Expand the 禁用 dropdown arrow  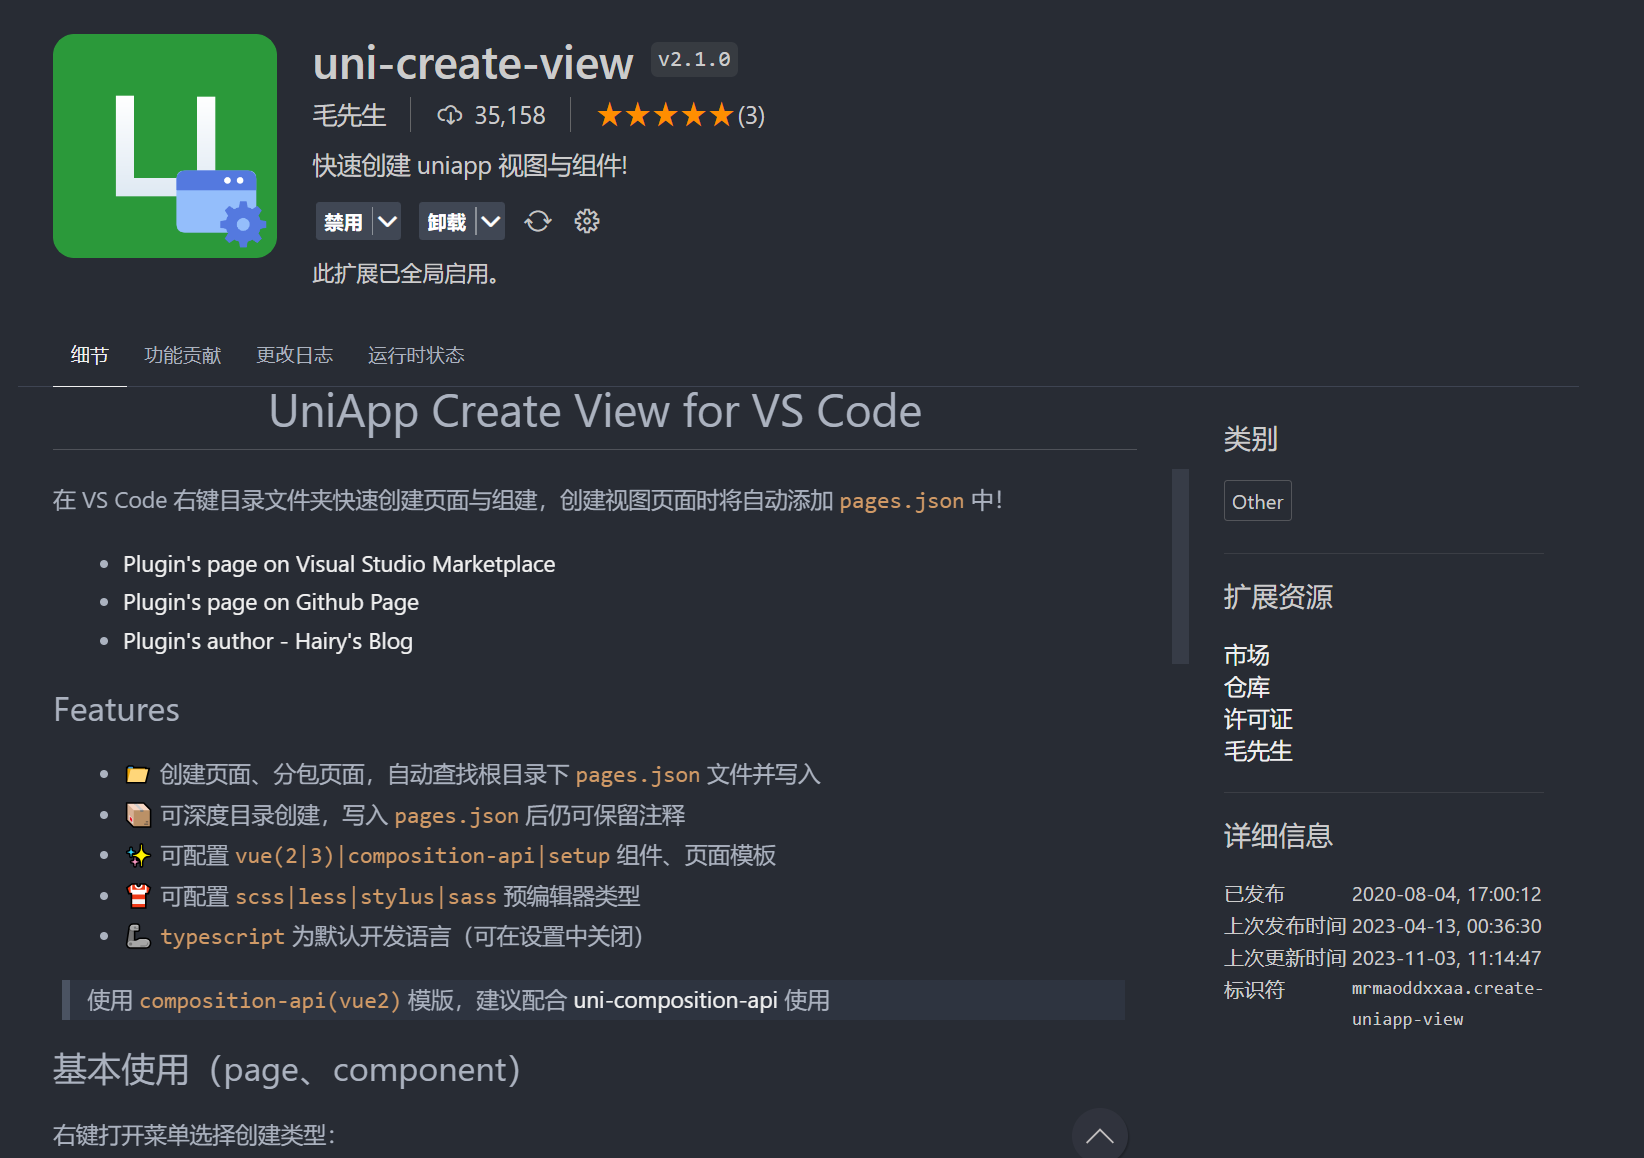(388, 221)
